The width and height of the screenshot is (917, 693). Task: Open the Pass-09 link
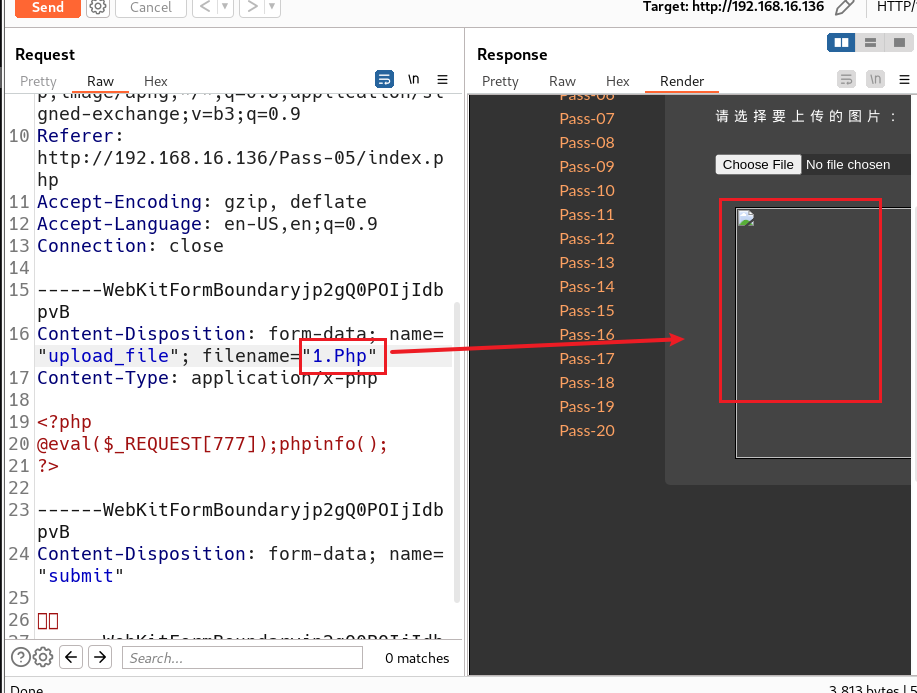coord(587,167)
